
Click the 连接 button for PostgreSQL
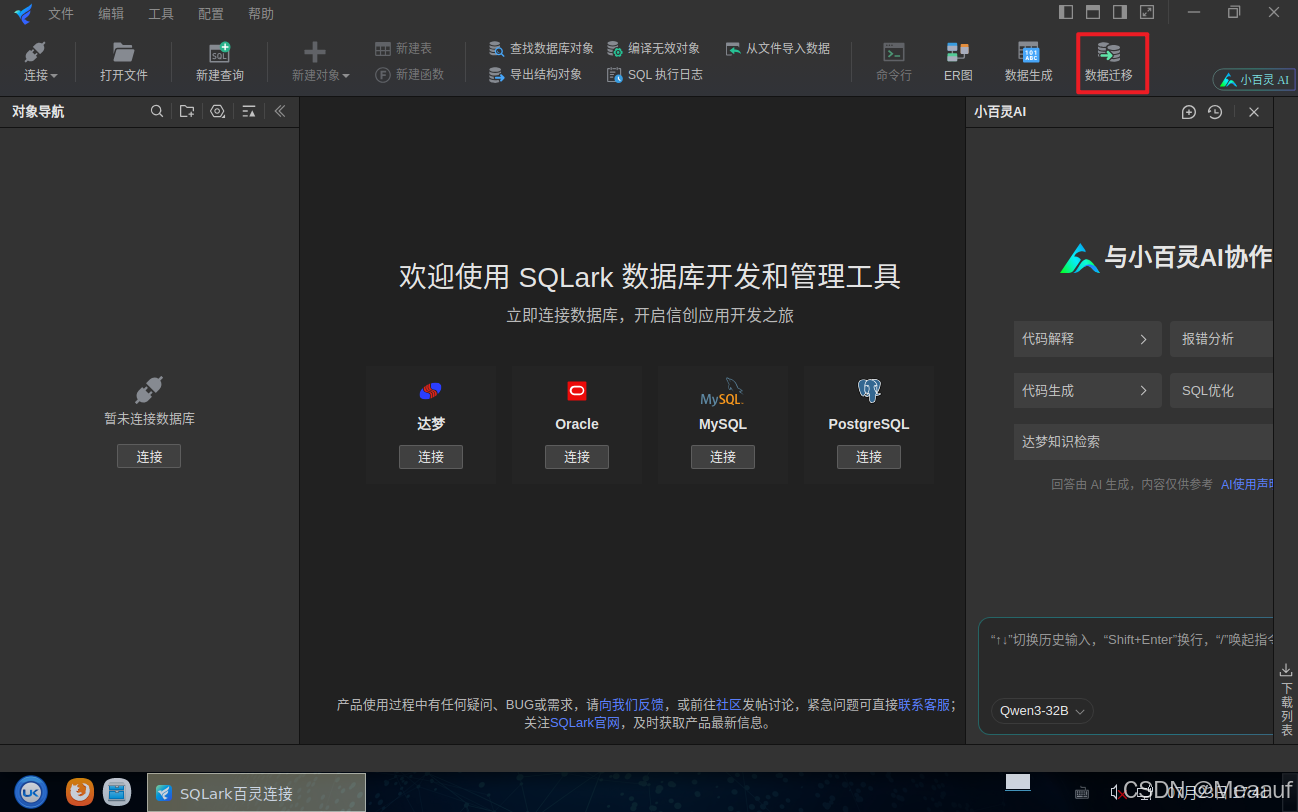click(869, 457)
